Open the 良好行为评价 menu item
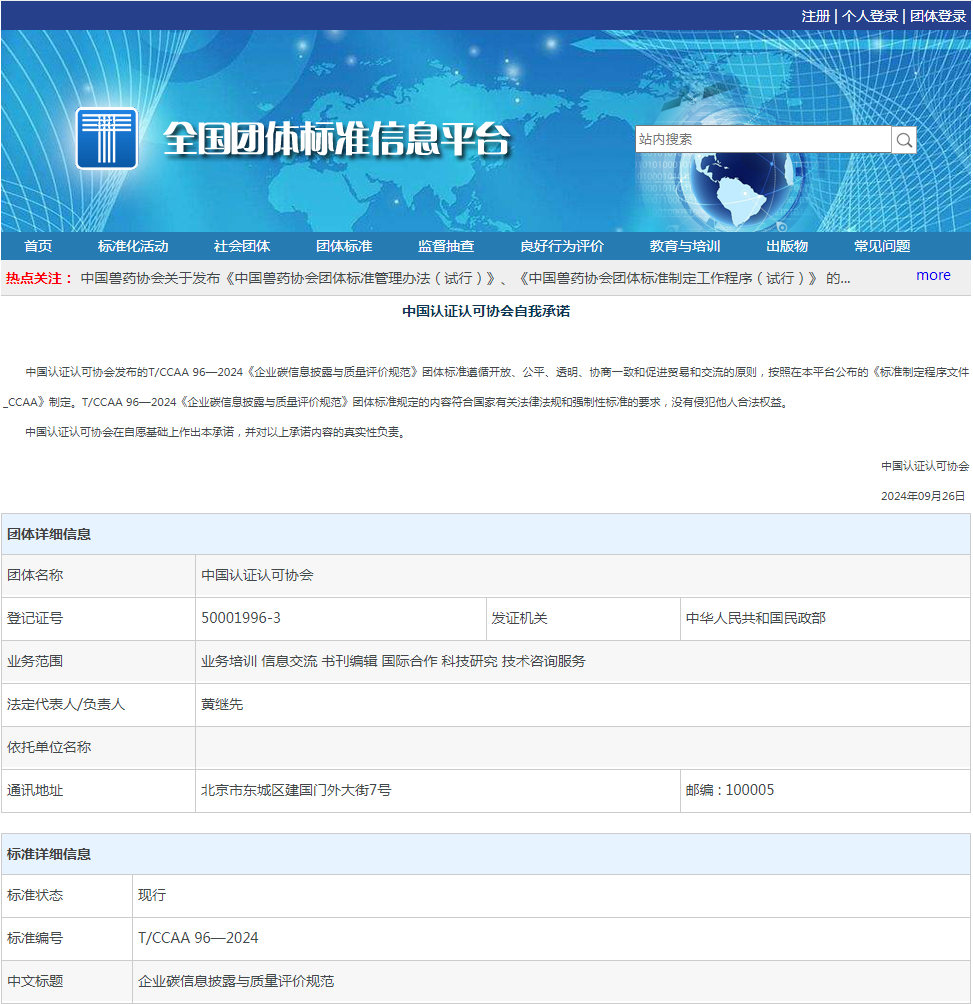Viewport: 973px width, 1004px height. [x=562, y=246]
